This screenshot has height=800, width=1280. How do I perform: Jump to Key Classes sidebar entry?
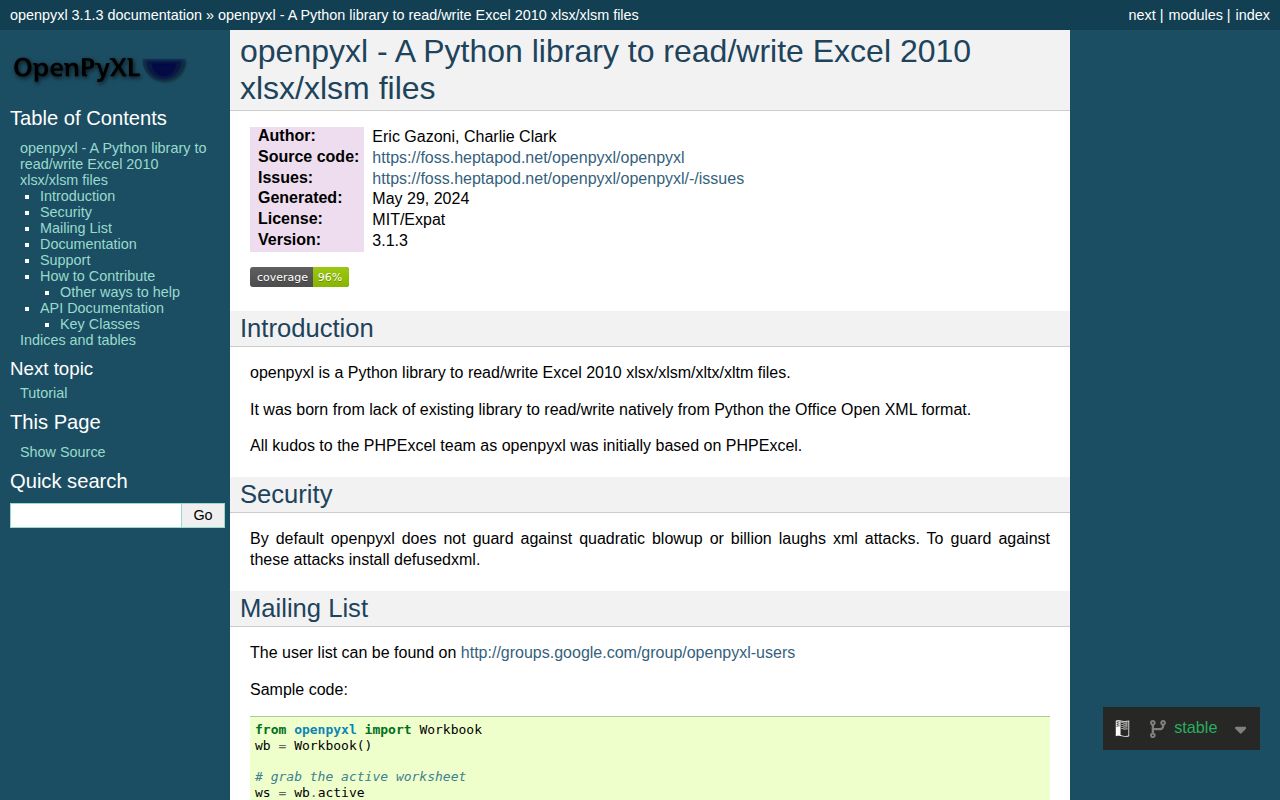[100, 324]
